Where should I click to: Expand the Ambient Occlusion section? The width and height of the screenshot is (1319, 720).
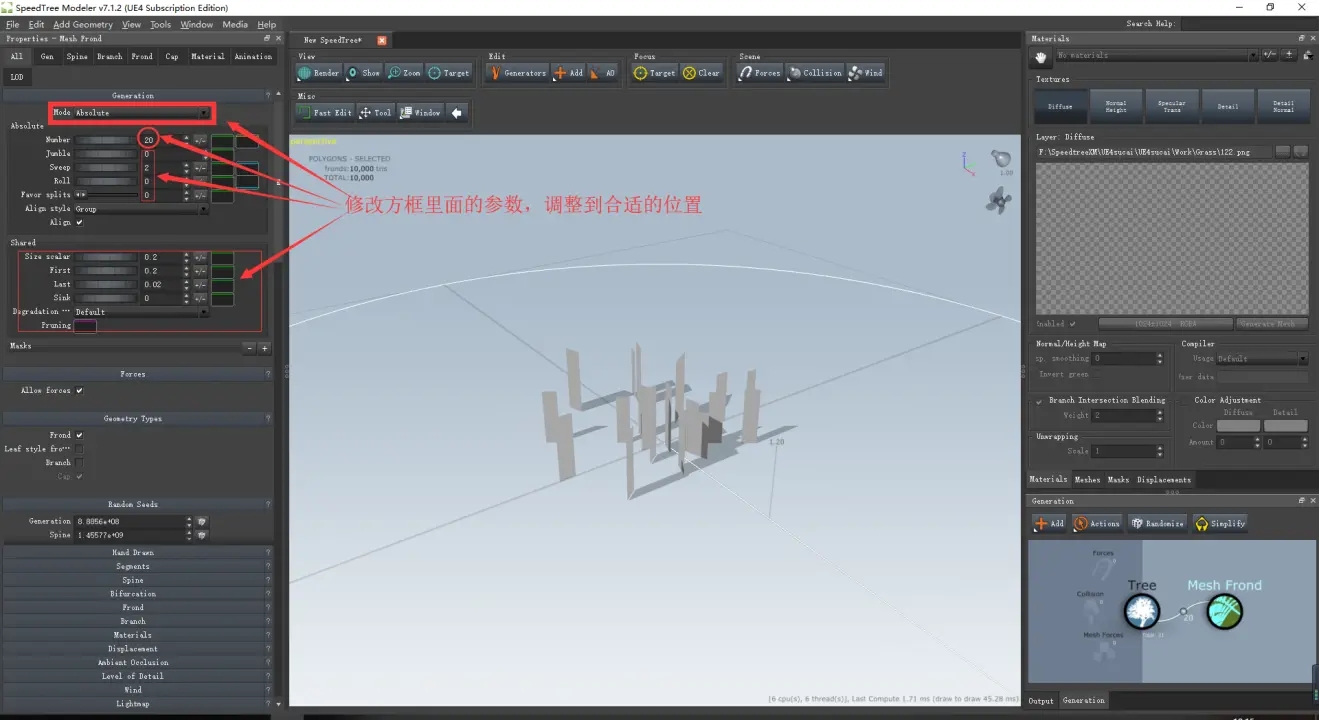133,662
